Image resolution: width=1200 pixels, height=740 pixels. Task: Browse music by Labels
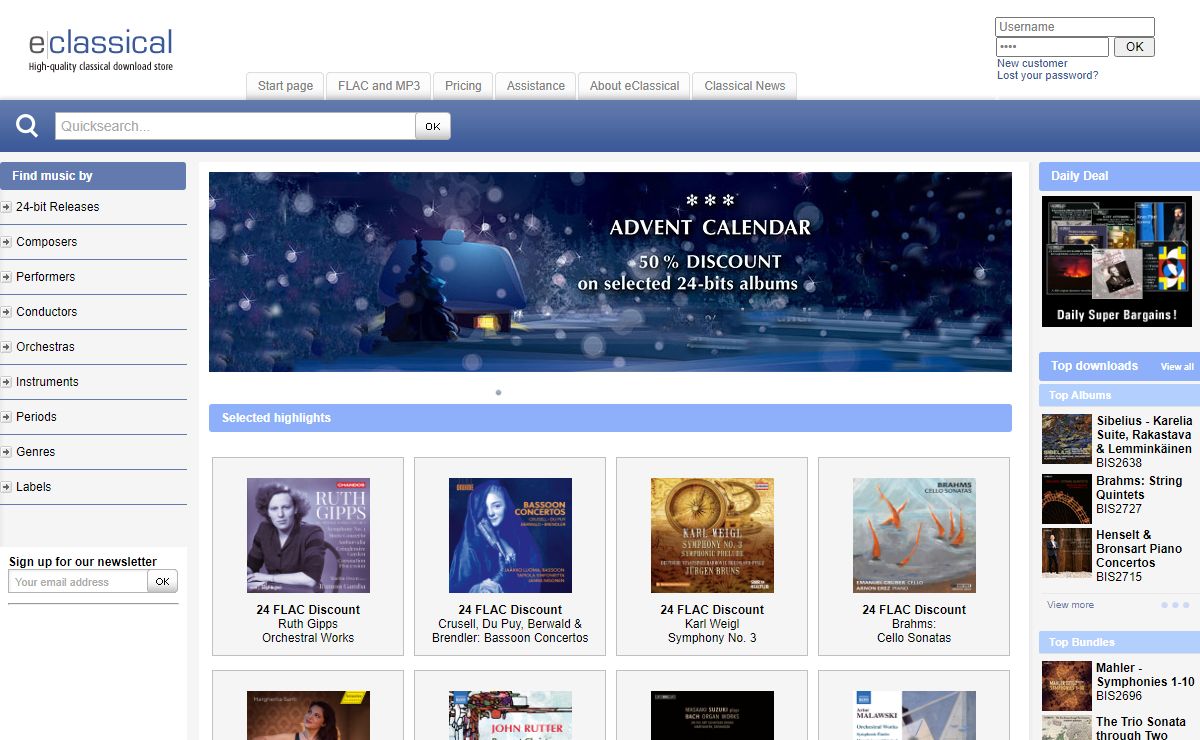coord(33,487)
